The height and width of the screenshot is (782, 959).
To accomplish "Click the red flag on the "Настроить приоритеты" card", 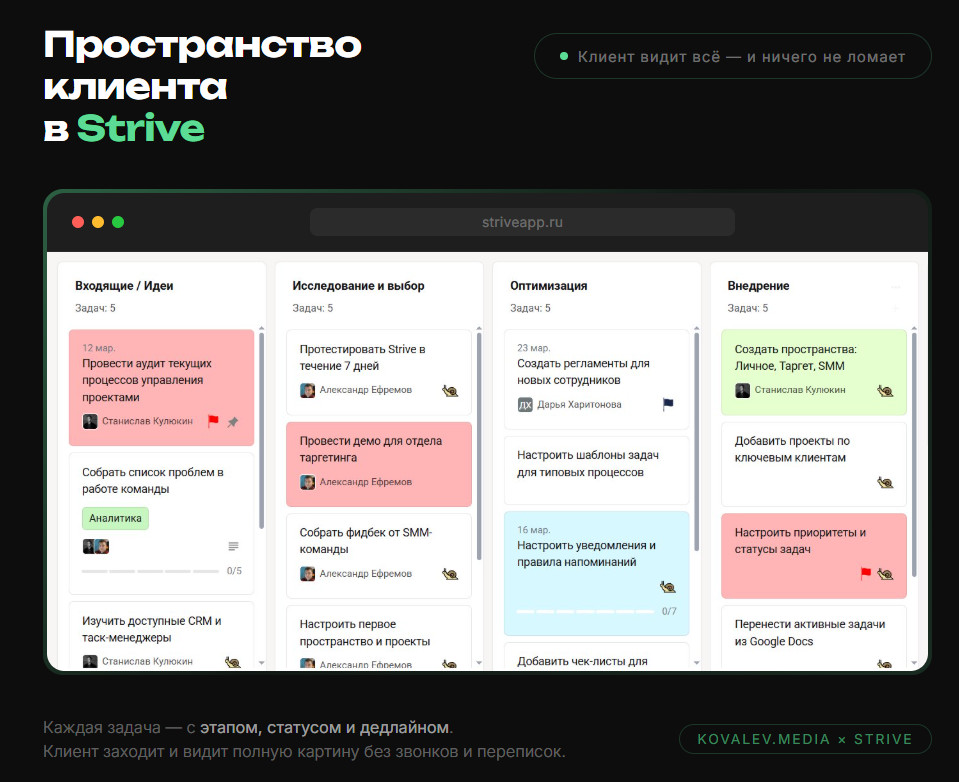I will (x=865, y=574).
